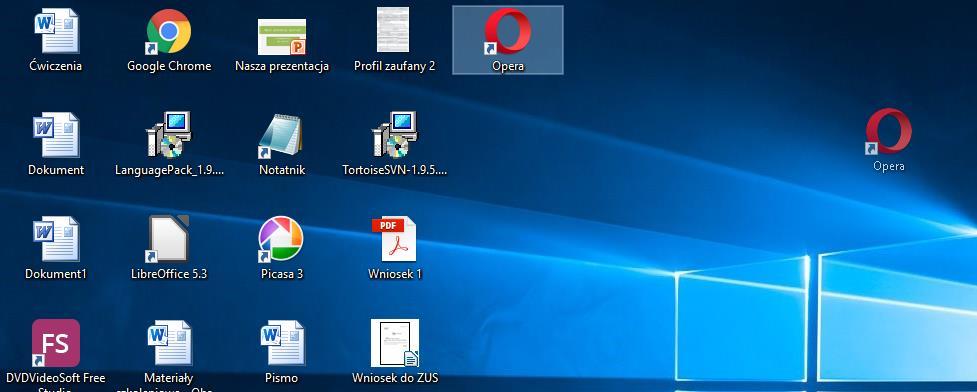Select the TortoiseSVN-1.9.5 installer icon

tap(394, 135)
